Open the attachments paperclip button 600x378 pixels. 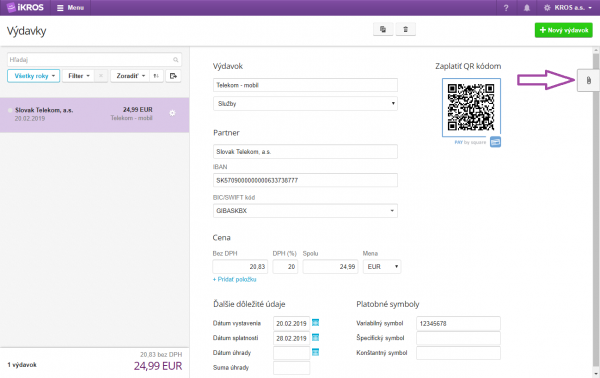588,80
